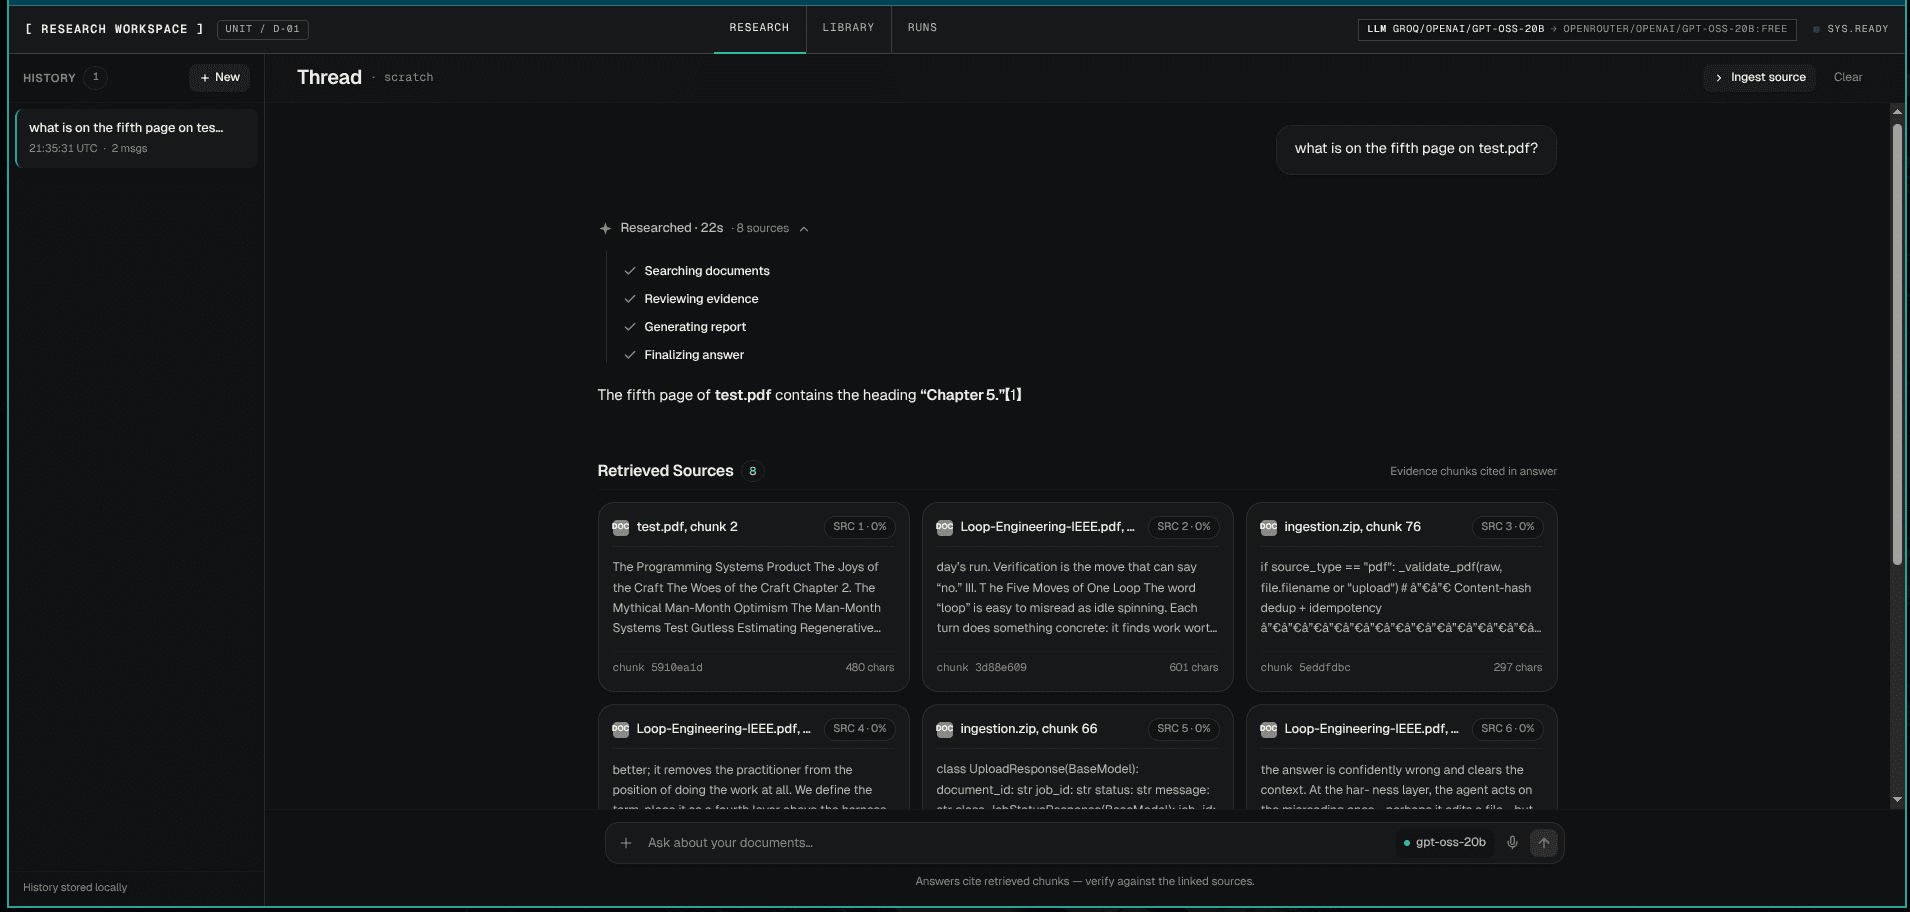Focus the Ask about your documents field

pos(1015,843)
